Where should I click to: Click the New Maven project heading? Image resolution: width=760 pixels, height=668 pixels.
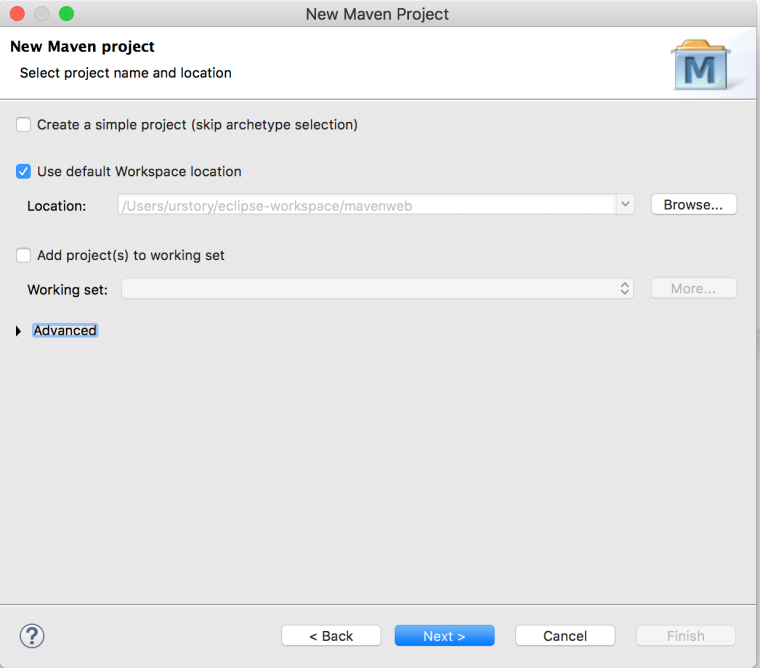[x=82, y=47]
